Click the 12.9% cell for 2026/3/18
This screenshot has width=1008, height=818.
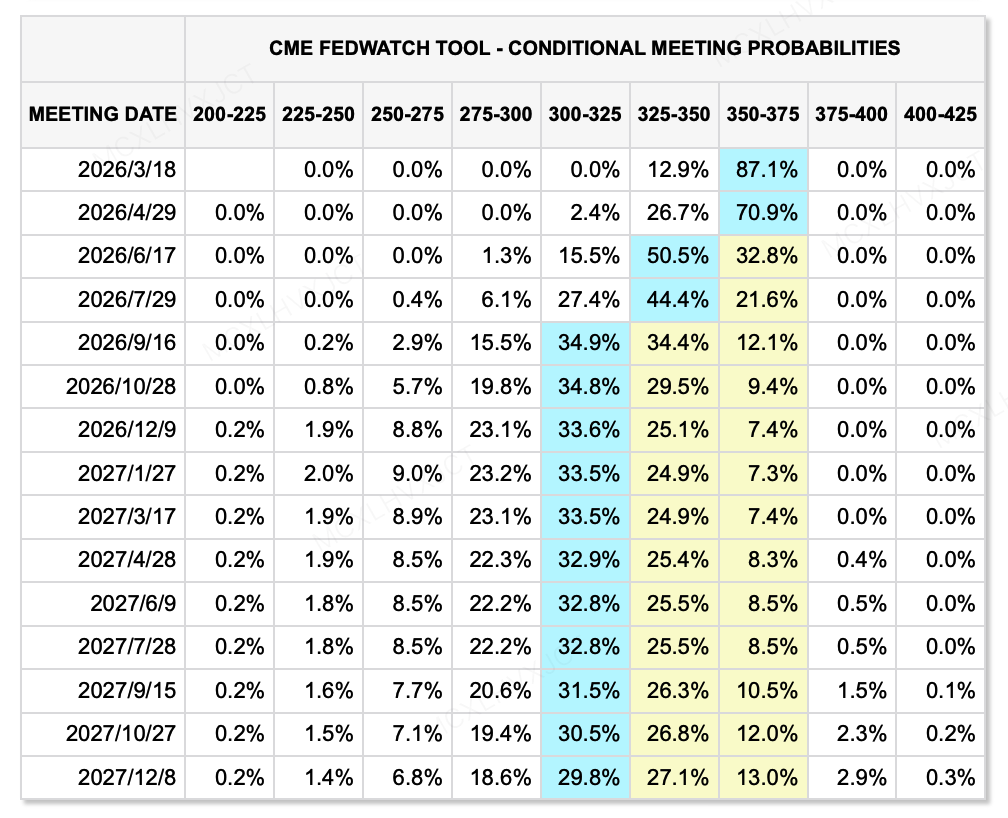[674, 170]
